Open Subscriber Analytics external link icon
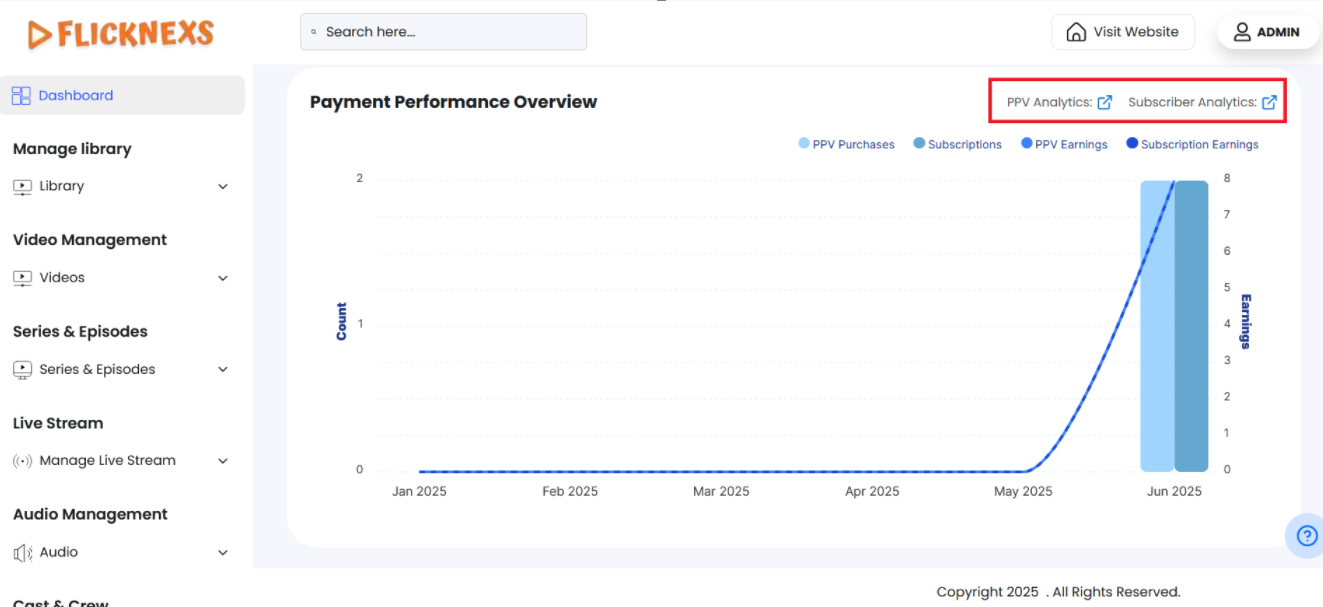The image size is (1323, 607). click(x=1269, y=102)
